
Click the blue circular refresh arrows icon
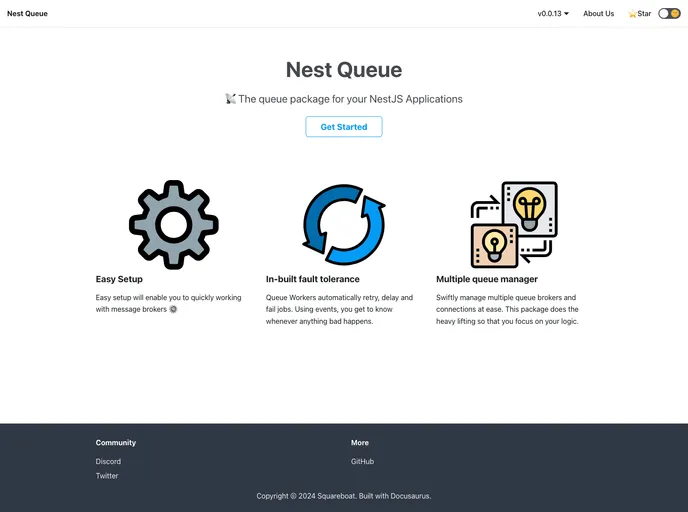(344, 224)
